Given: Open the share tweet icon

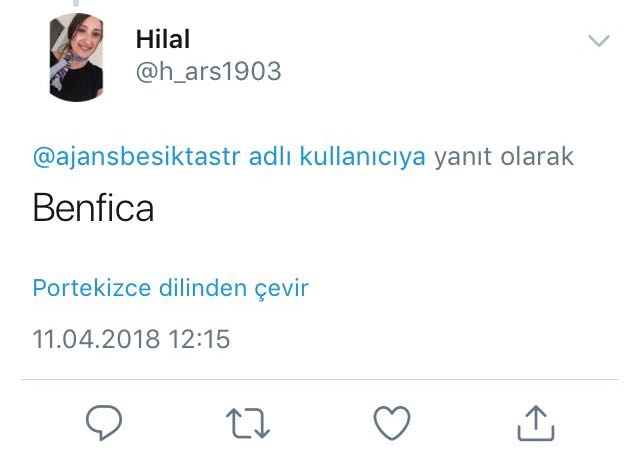Looking at the screenshot, I should 536,423.
